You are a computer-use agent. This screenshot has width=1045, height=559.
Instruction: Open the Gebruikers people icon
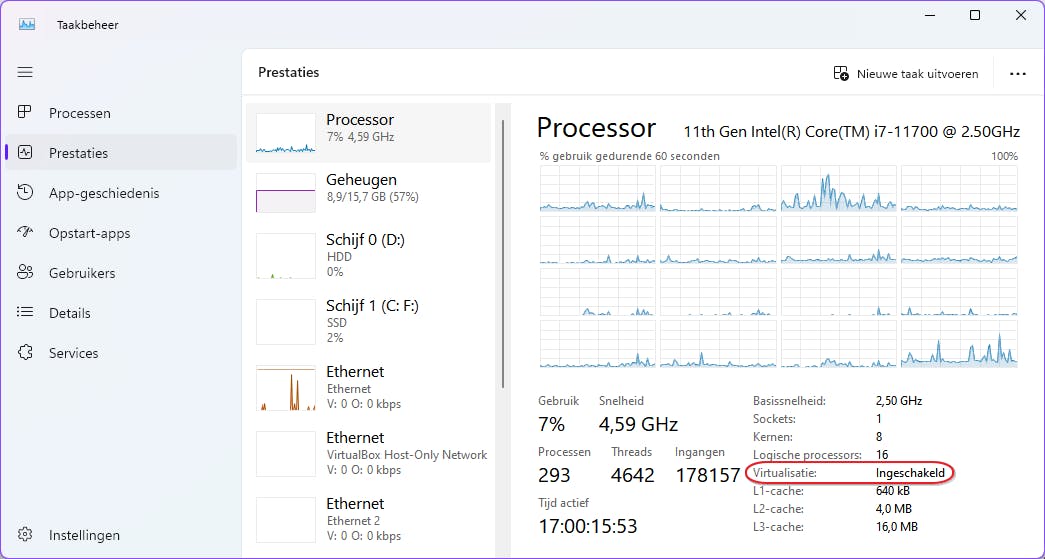point(26,273)
